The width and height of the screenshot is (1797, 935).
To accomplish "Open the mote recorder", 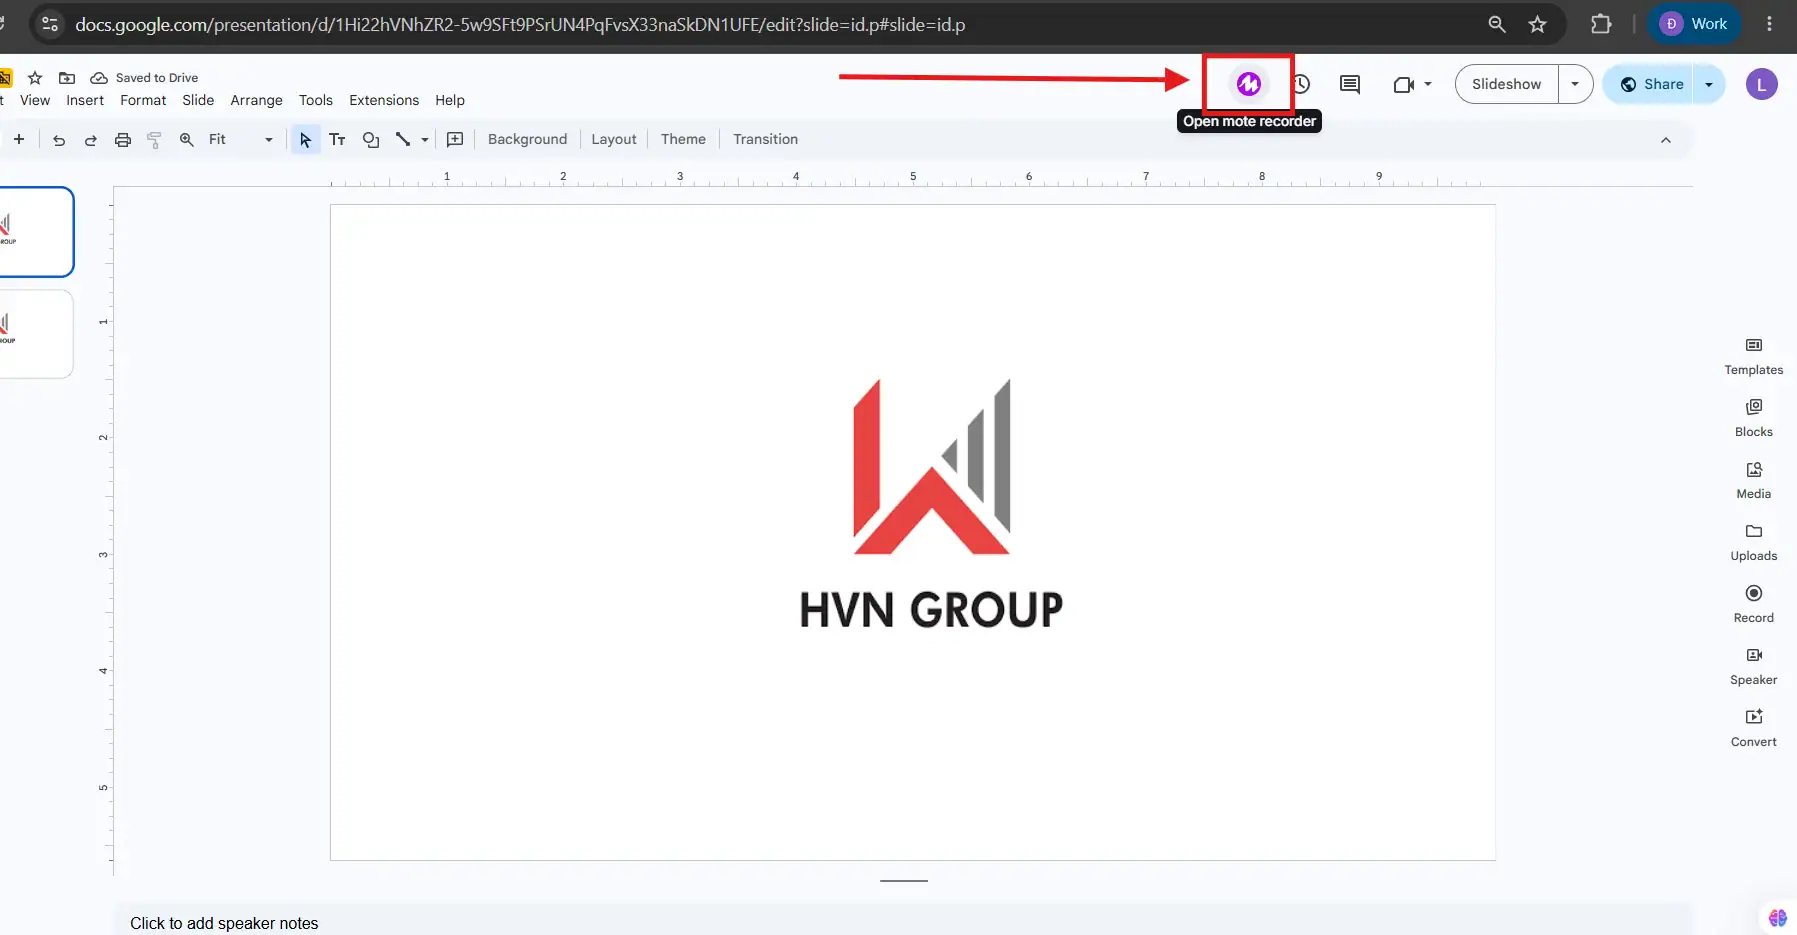I will [x=1248, y=84].
